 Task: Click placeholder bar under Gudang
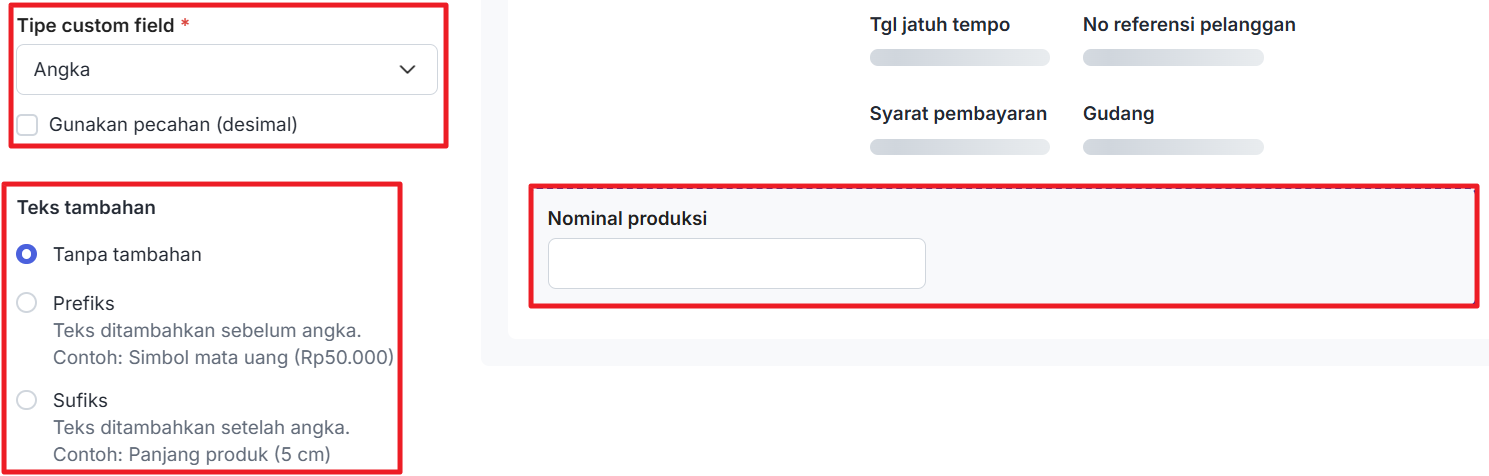[x=1173, y=147]
